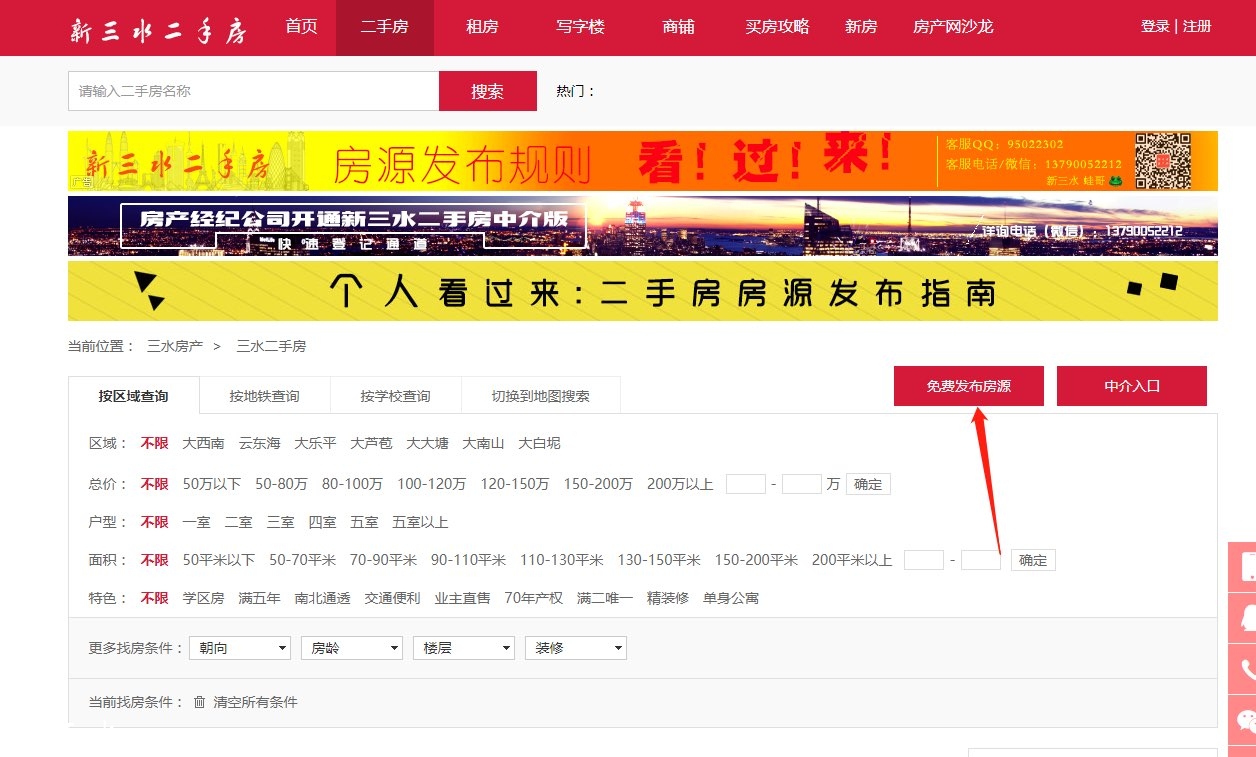Go to 首页 in the top navigation

coord(301,27)
